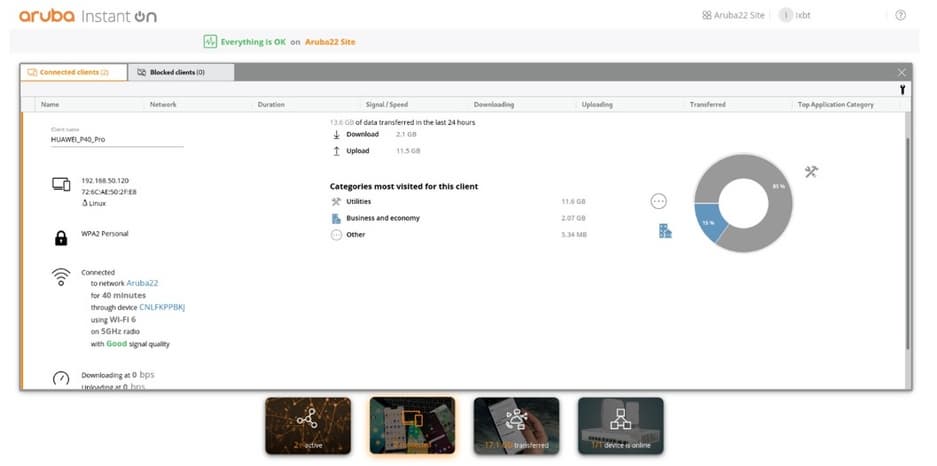Click the Aruba Instant On logo

click(88, 16)
